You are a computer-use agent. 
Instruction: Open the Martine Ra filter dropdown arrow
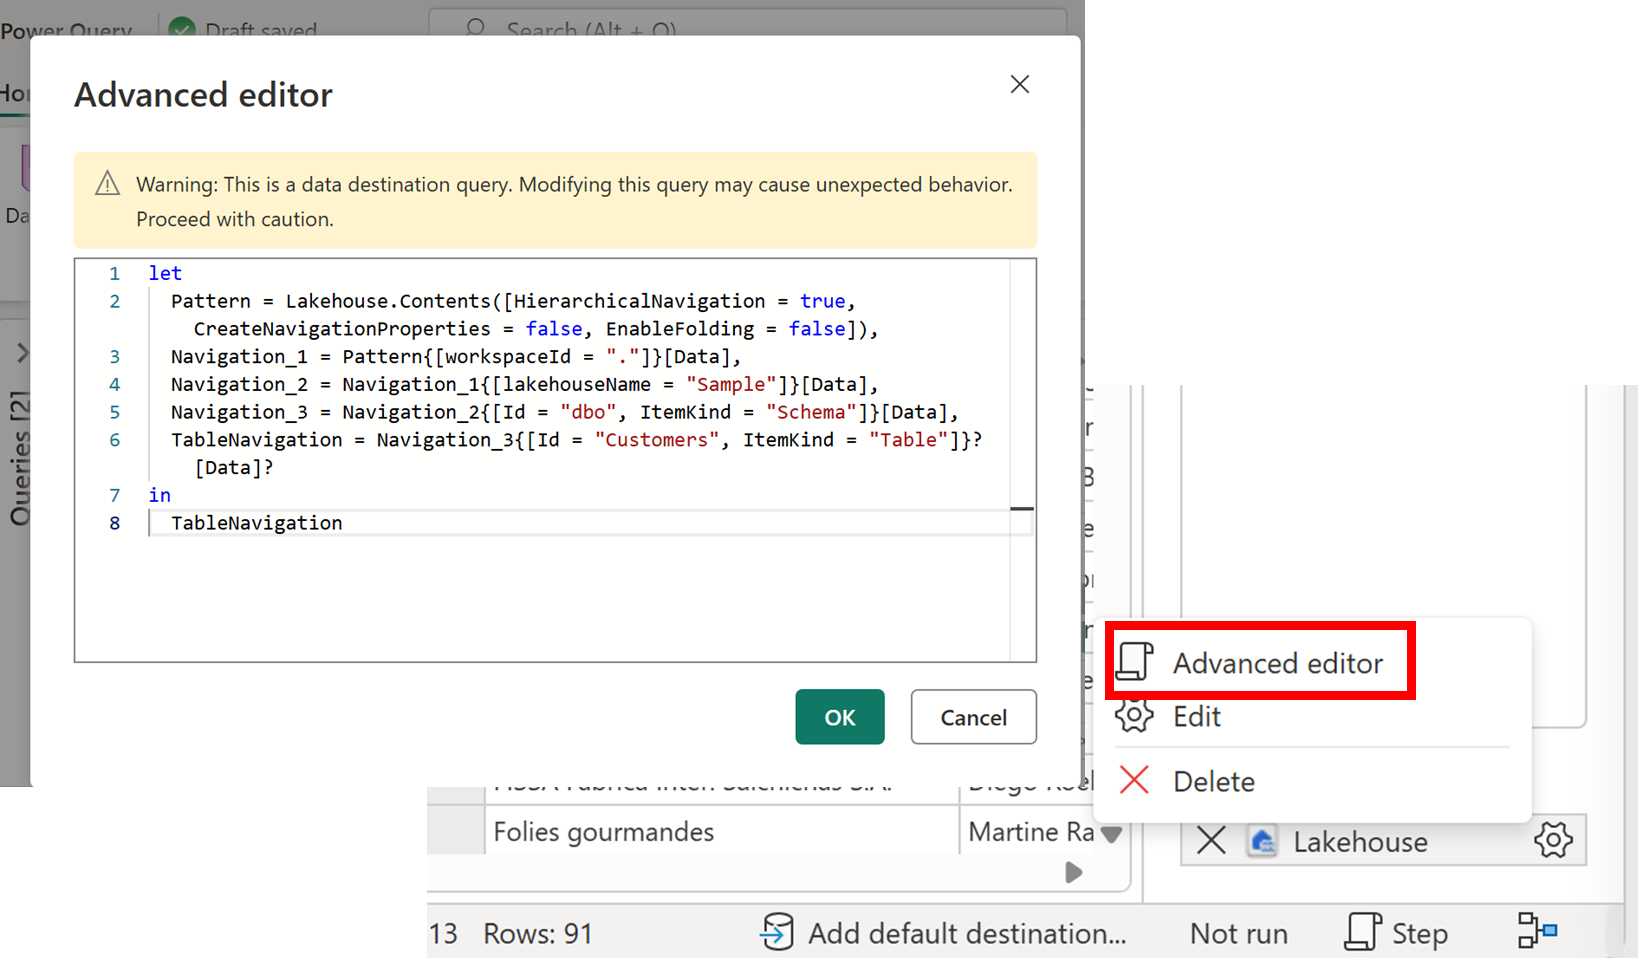(1112, 834)
